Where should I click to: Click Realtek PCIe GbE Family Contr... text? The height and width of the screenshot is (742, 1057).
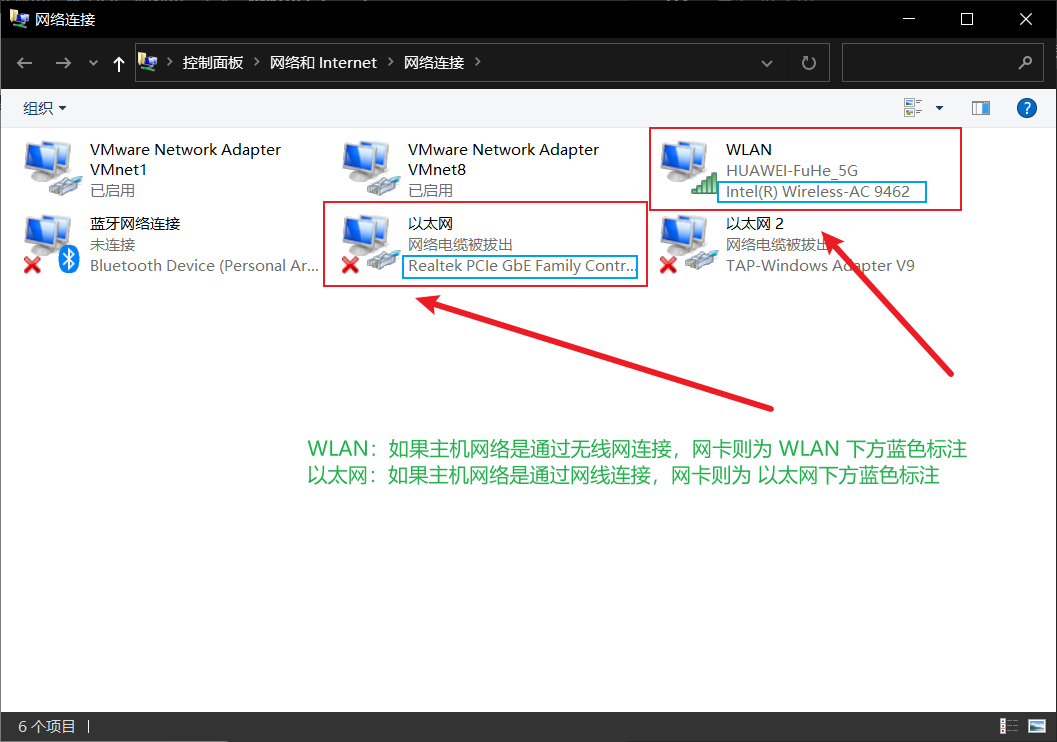(522, 266)
